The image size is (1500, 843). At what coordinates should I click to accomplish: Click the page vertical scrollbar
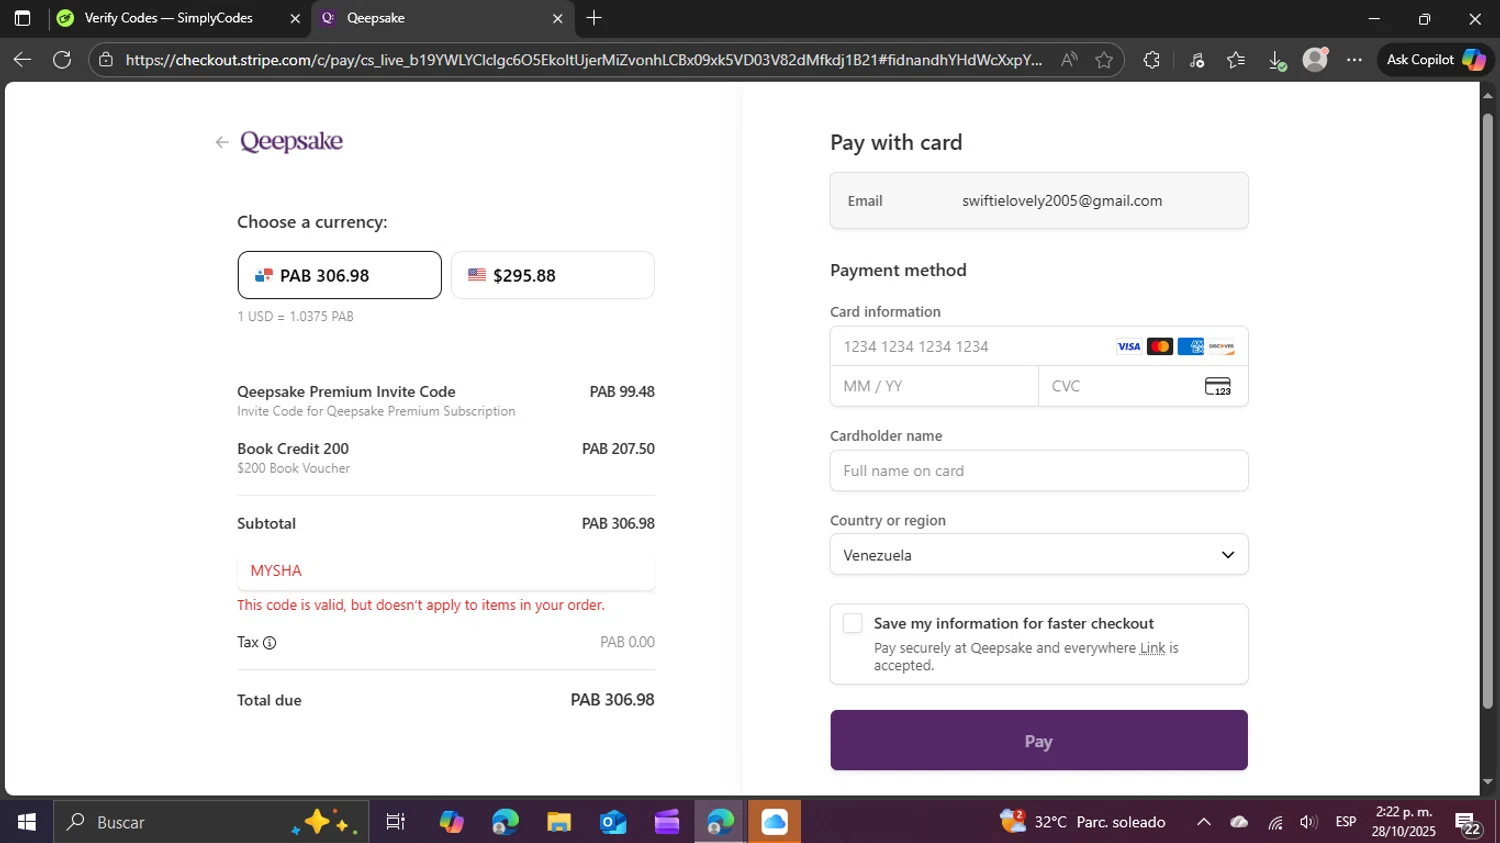1487,410
